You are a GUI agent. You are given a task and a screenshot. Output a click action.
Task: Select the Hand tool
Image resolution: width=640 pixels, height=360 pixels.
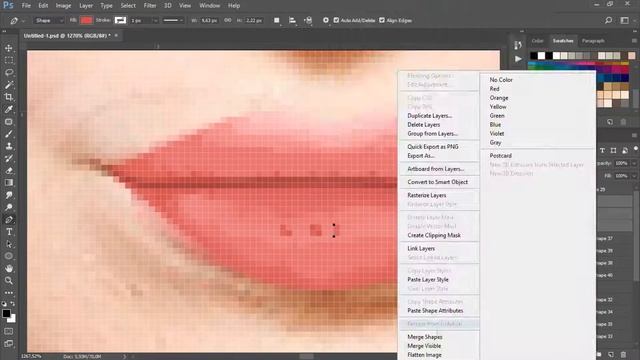9,269
